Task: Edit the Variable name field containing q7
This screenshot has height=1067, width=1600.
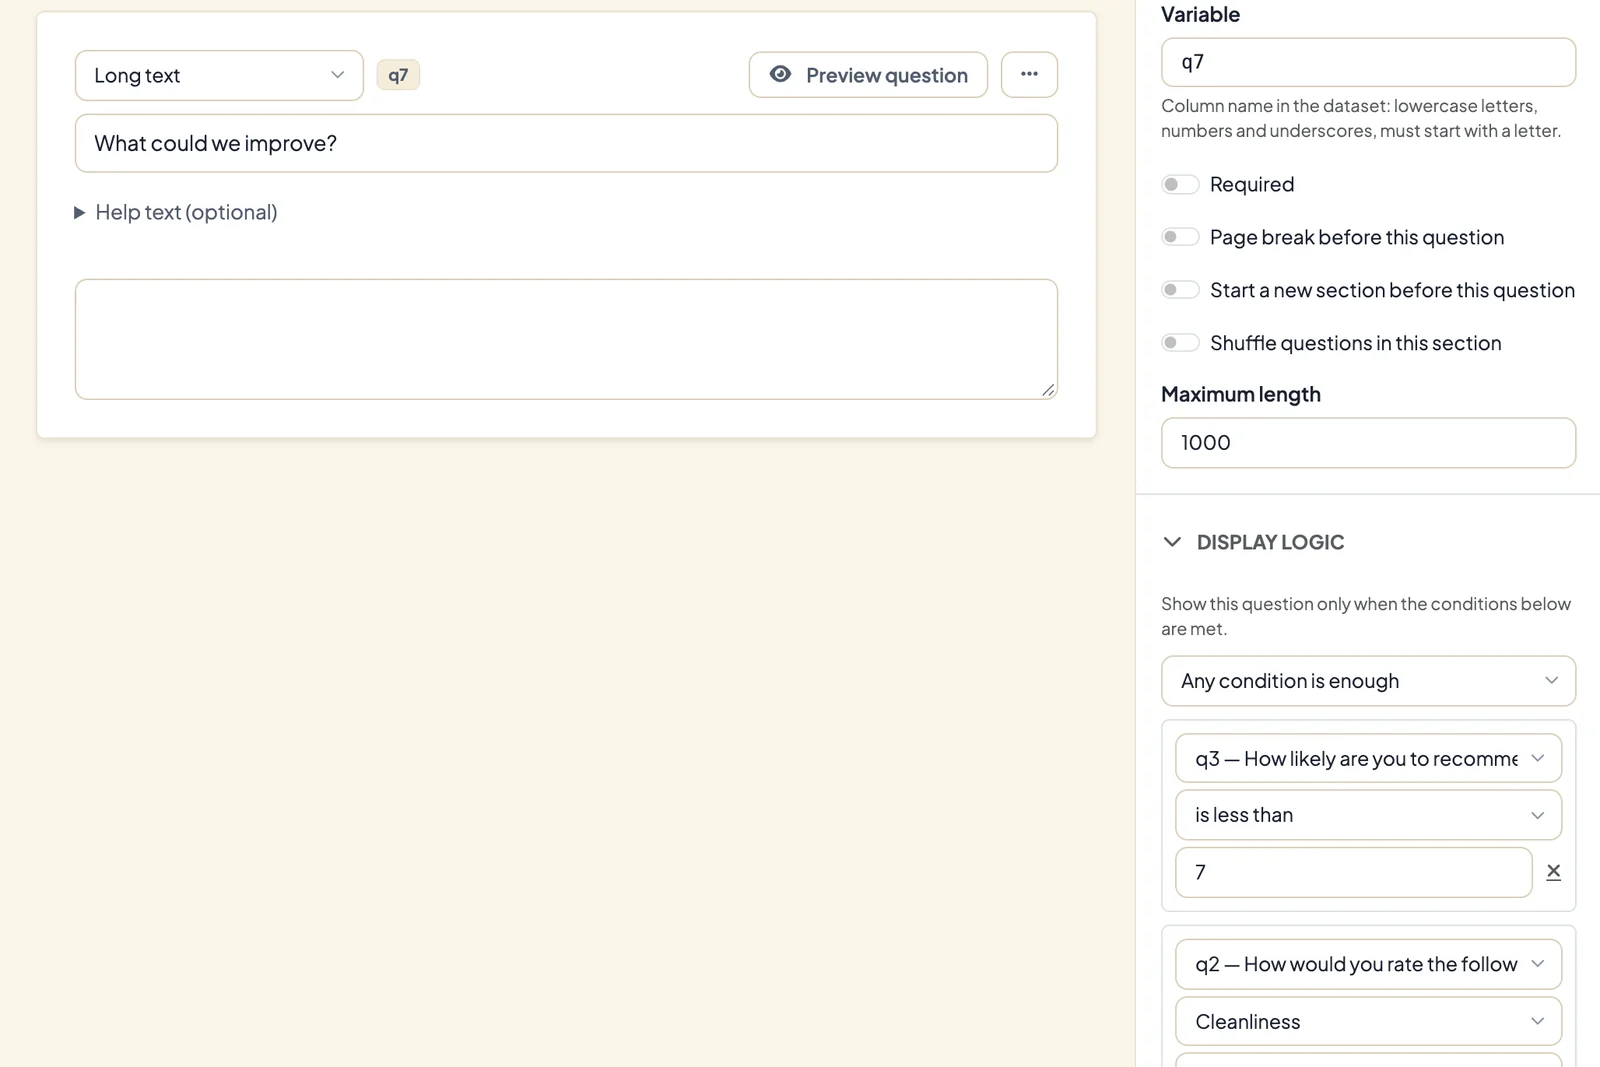Action: 1368,62
